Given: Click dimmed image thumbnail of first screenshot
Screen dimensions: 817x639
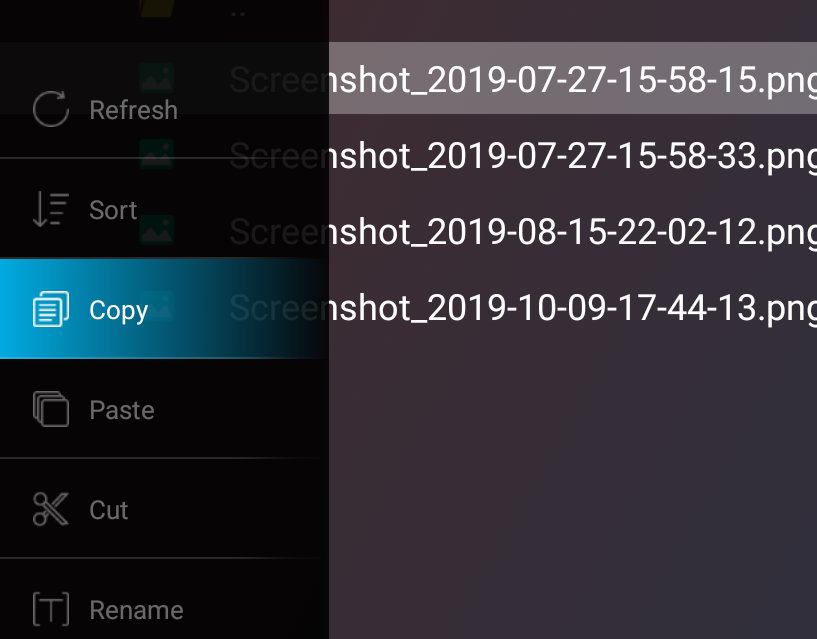Looking at the screenshot, I should (x=156, y=79).
